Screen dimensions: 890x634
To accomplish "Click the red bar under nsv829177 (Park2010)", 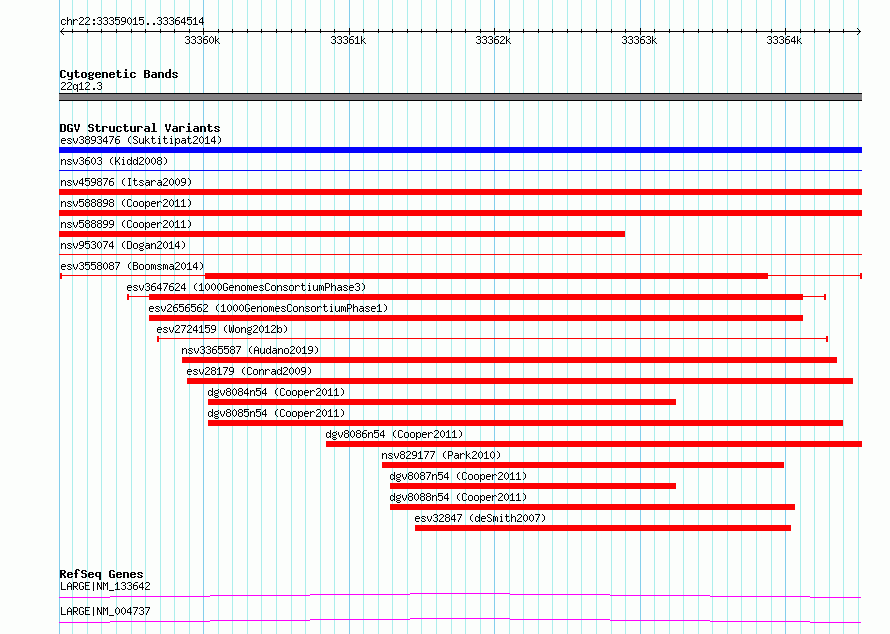I will click(x=583, y=465).
